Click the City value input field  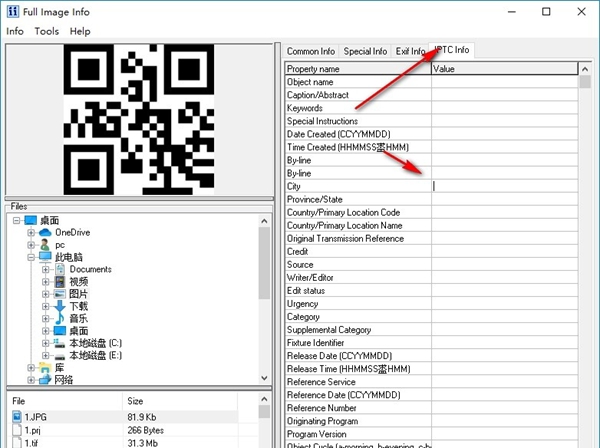(x=505, y=186)
